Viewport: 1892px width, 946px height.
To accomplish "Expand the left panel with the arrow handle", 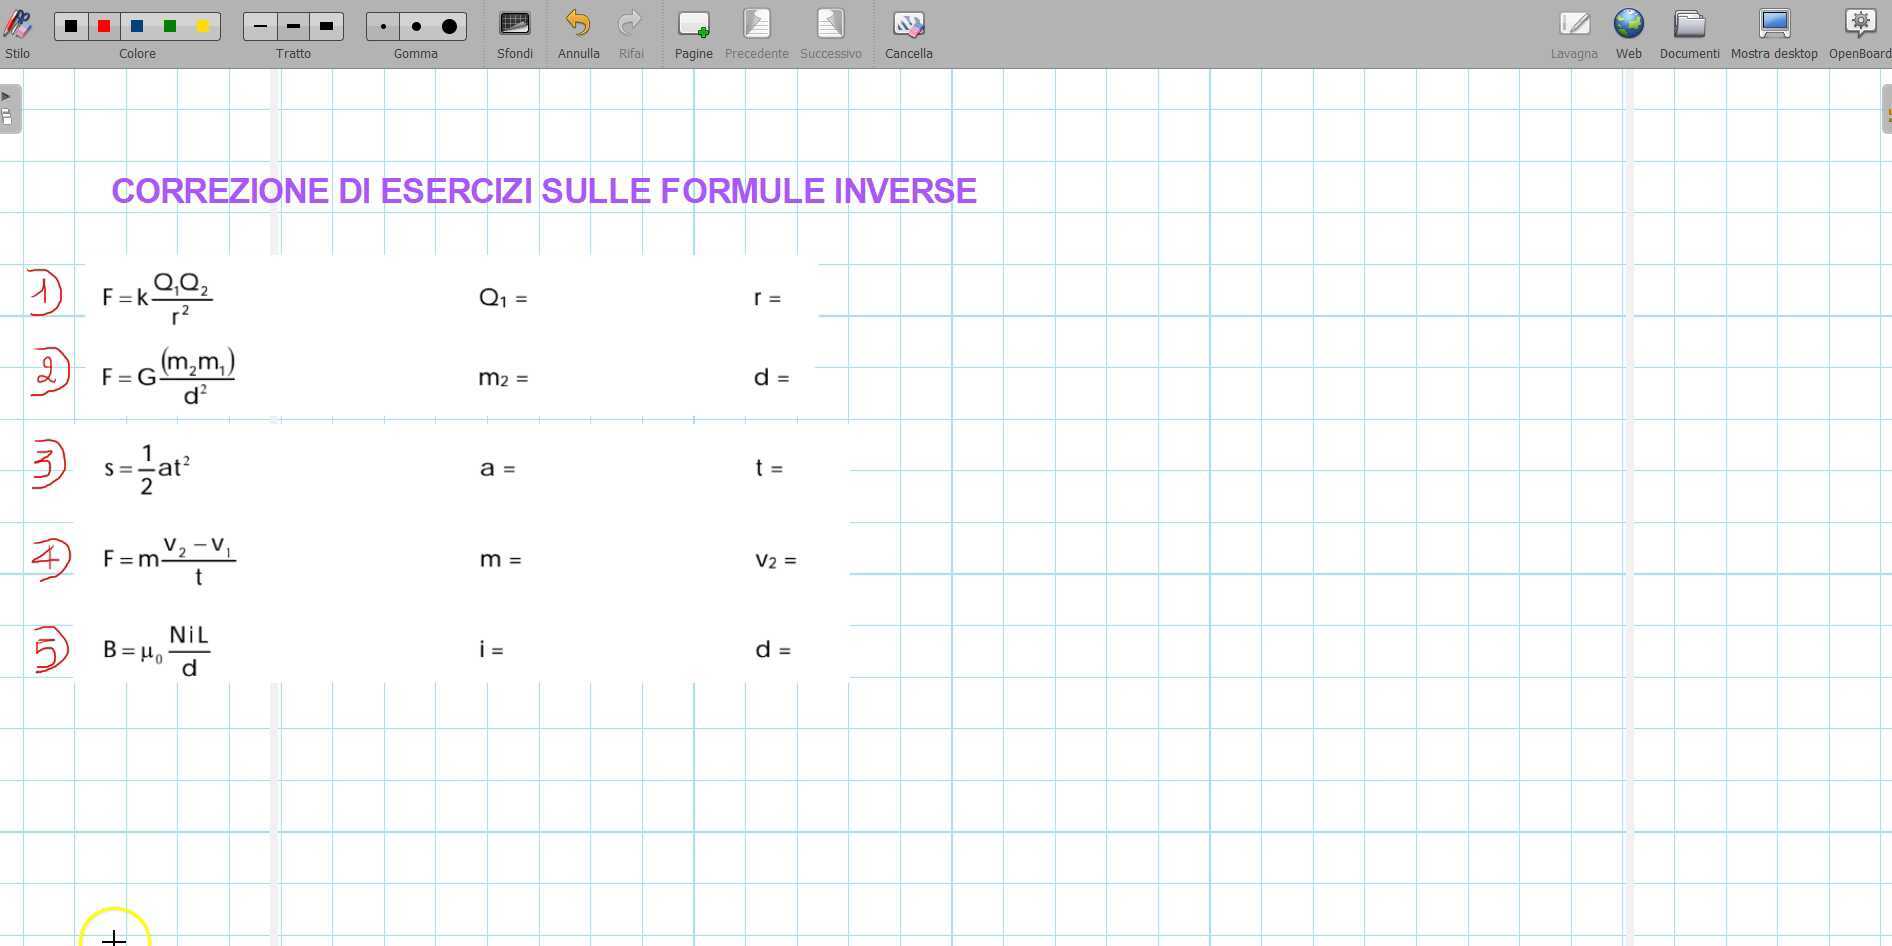I will [8, 95].
